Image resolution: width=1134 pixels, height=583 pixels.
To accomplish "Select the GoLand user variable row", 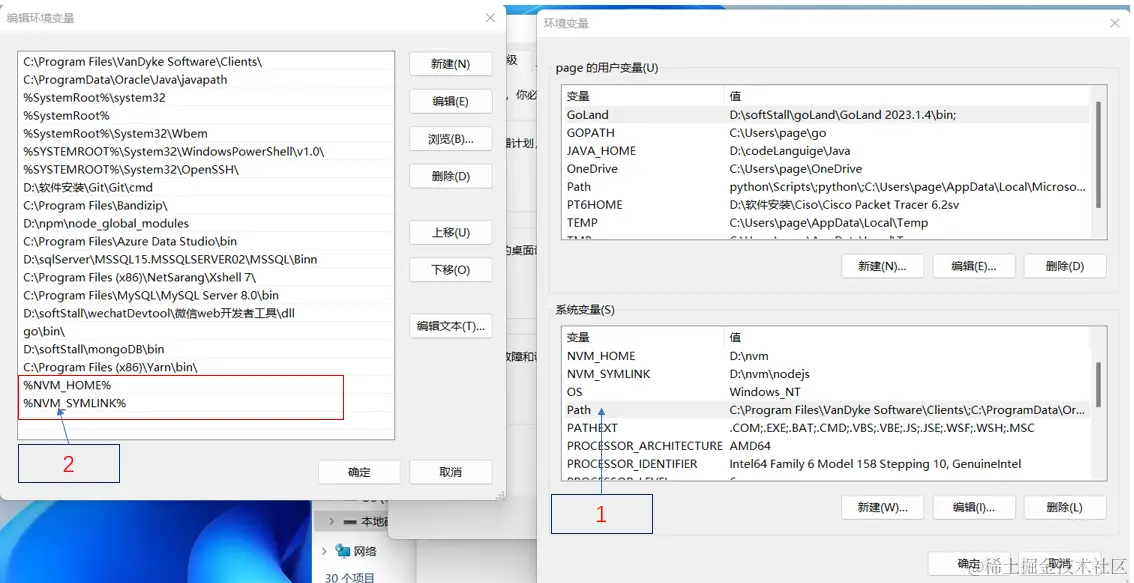I will click(x=825, y=114).
